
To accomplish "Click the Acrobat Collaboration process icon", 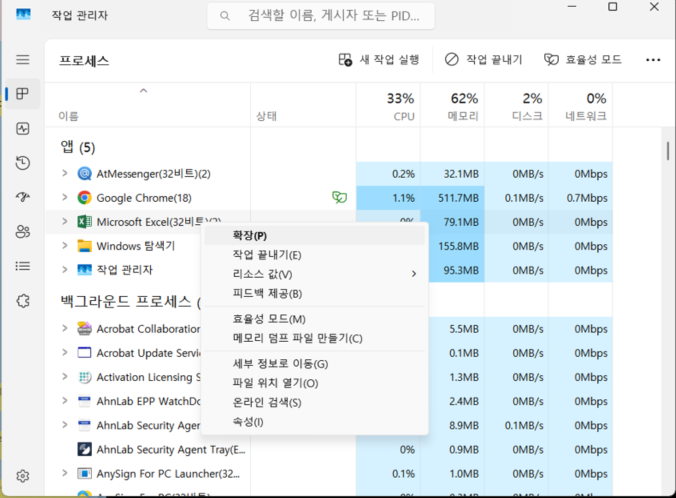I will [84, 329].
